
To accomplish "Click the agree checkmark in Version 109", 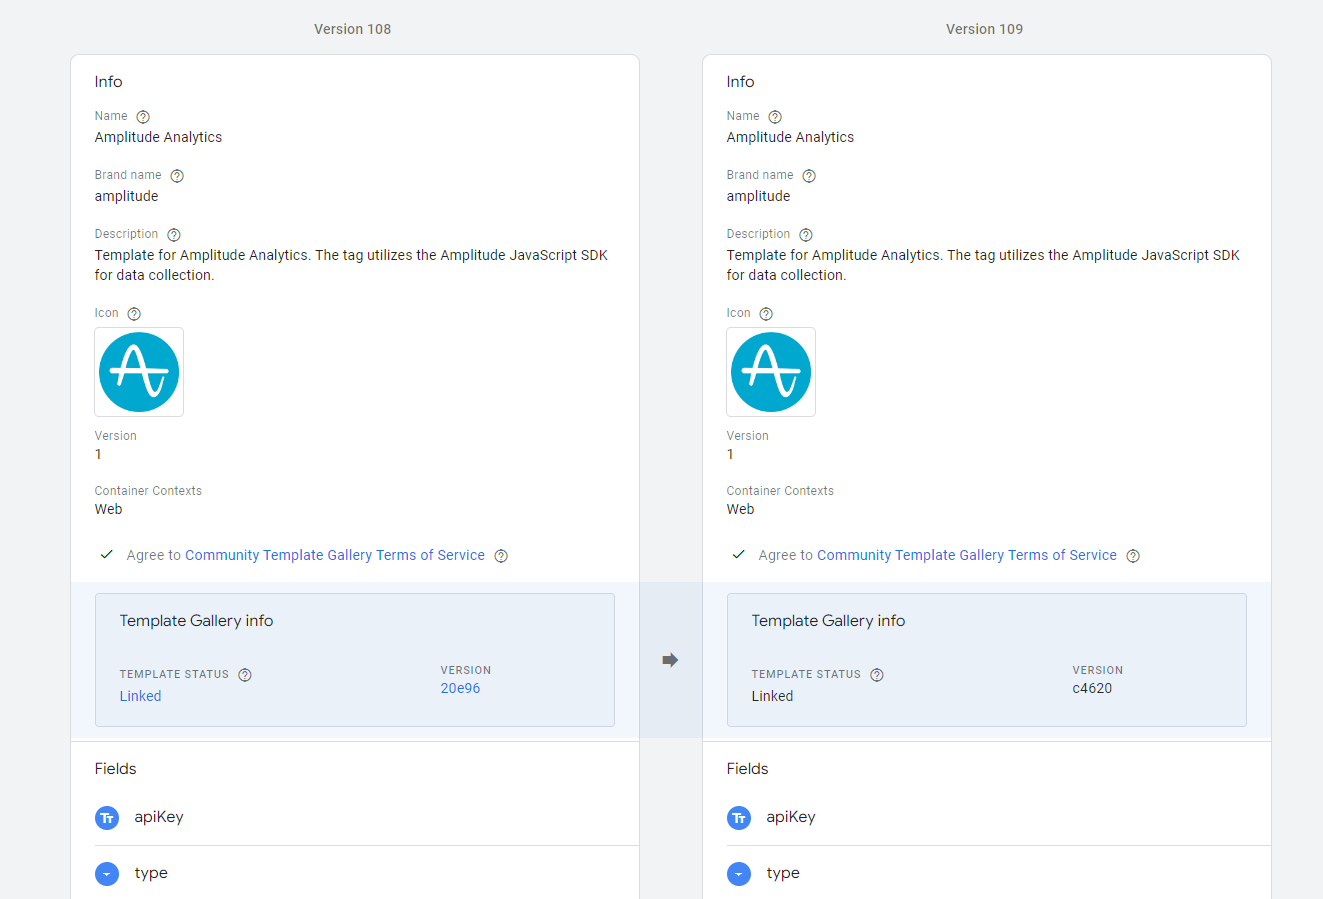I will [x=739, y=554].
